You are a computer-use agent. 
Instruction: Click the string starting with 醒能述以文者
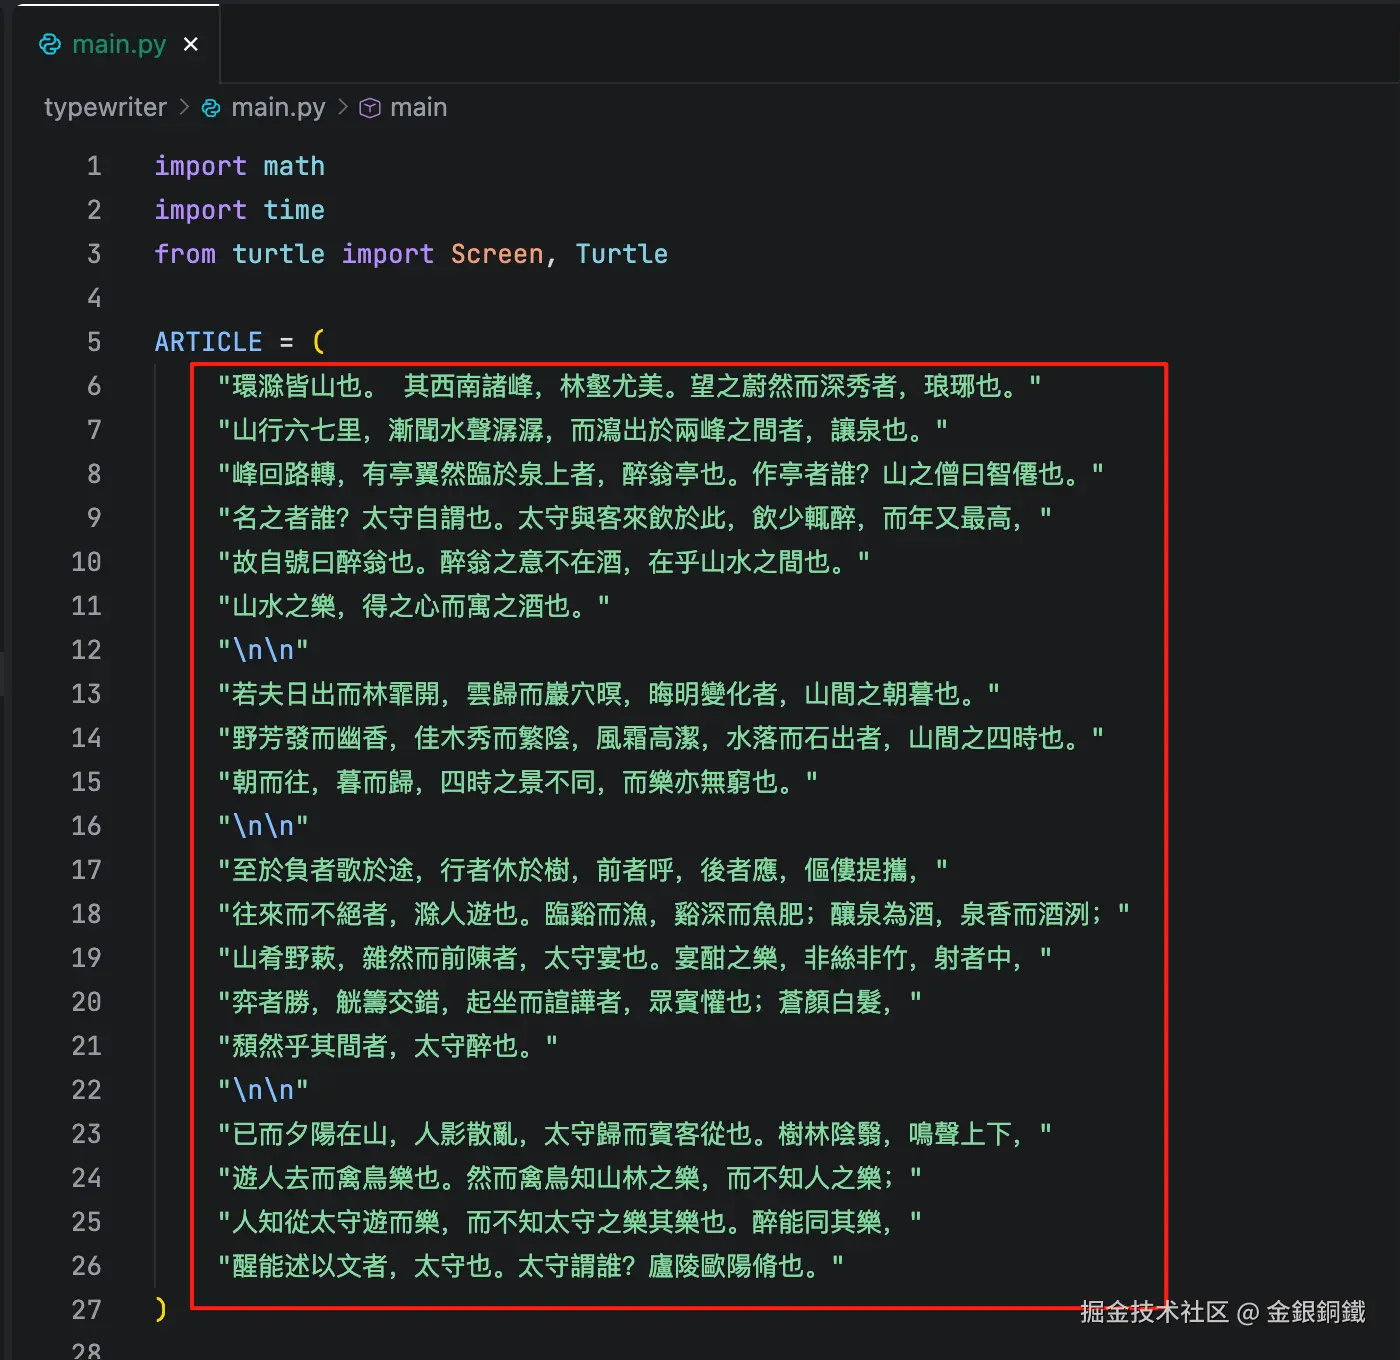[x=531, y=1266]
